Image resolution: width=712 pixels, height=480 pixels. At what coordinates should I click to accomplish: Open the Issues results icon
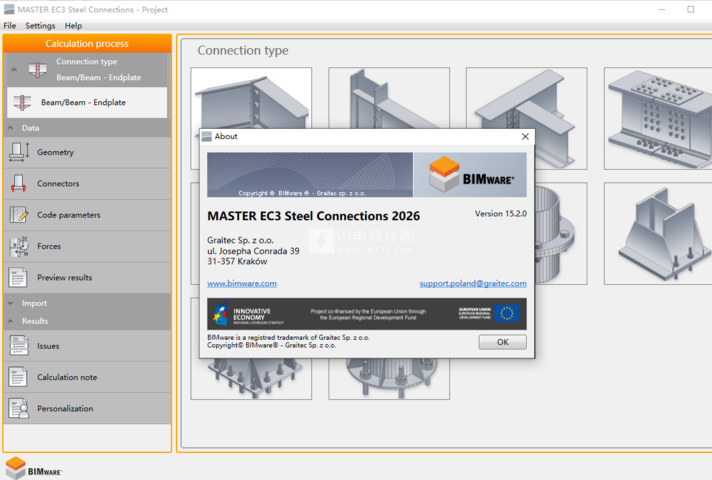point(19,346)
